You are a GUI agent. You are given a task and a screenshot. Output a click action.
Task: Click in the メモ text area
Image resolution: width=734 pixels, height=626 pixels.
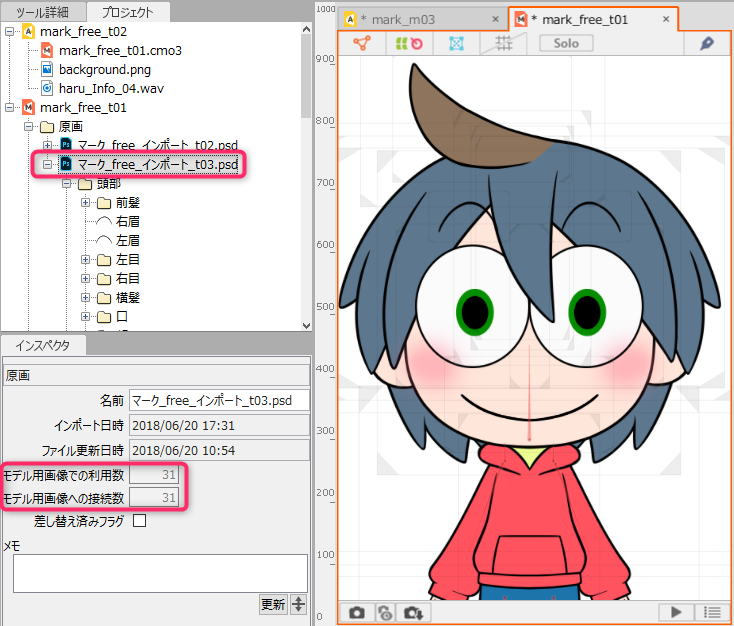click(160, 573)
